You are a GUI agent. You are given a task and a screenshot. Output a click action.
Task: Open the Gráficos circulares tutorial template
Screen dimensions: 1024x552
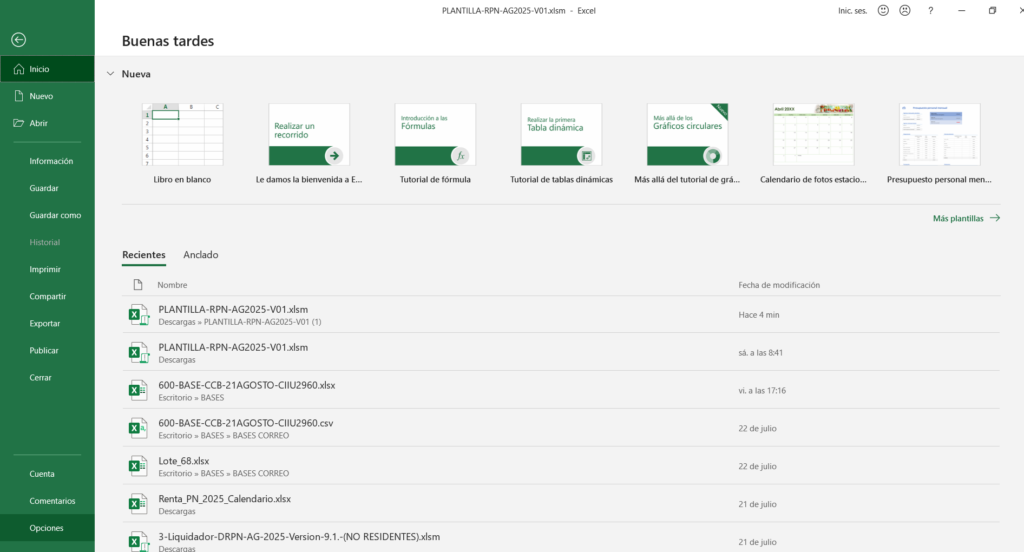coord(687,144)
